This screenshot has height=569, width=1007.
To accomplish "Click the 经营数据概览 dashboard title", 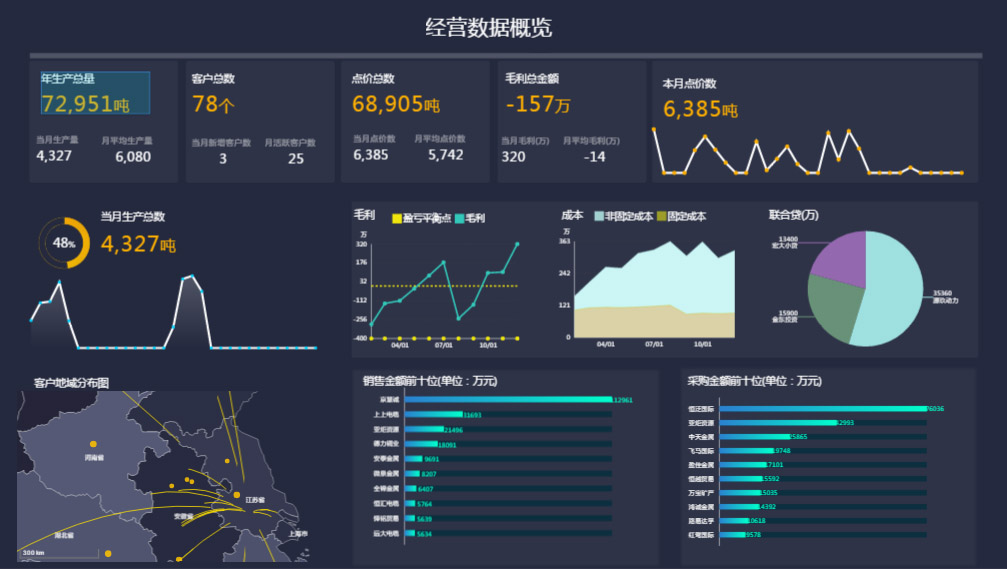I will (x=489, y=28).
